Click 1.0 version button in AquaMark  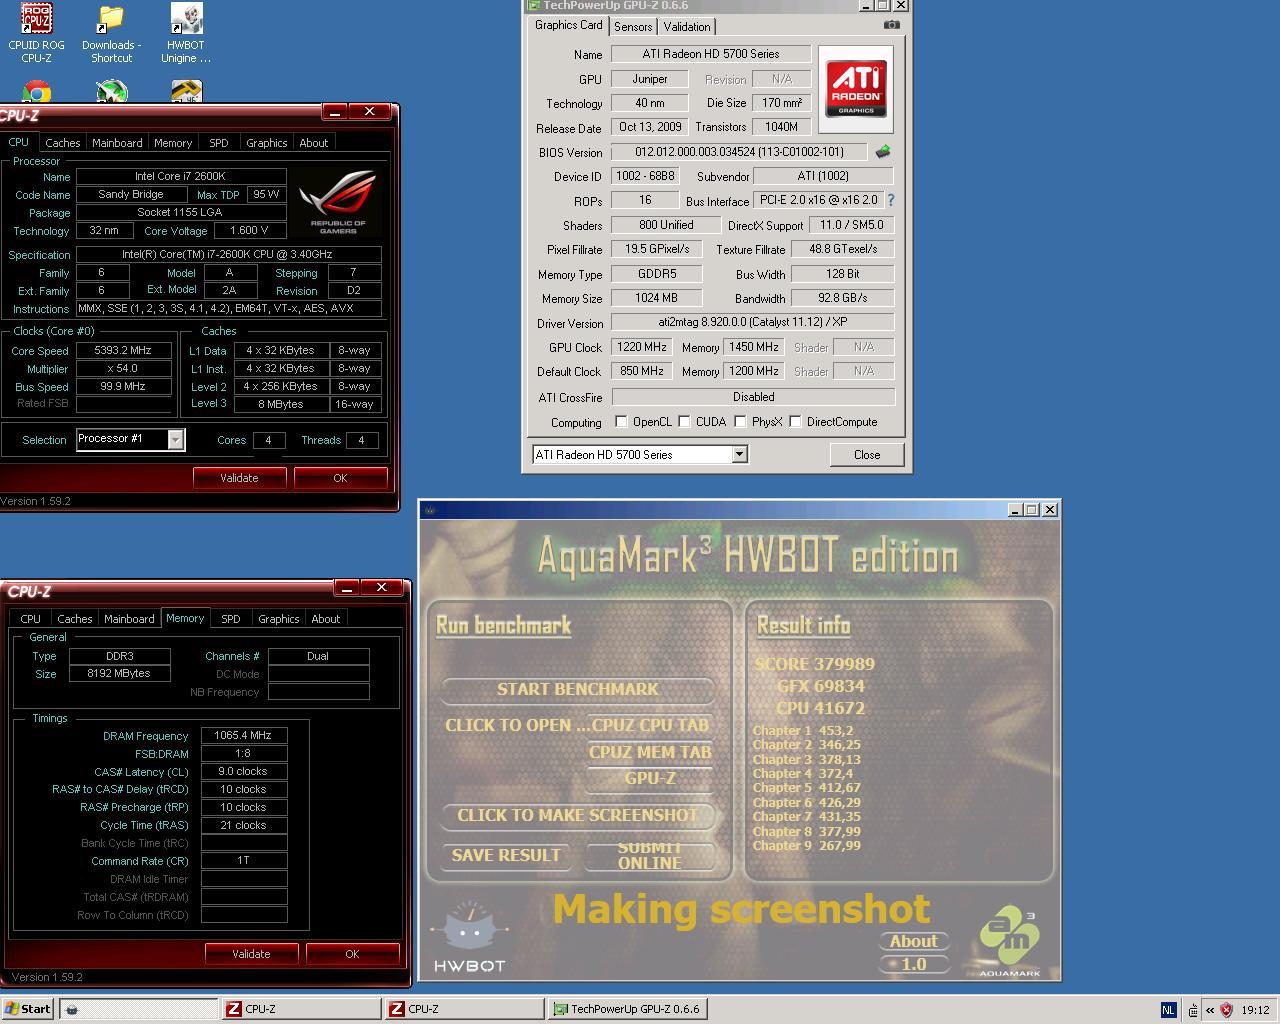tap(914, 965)
